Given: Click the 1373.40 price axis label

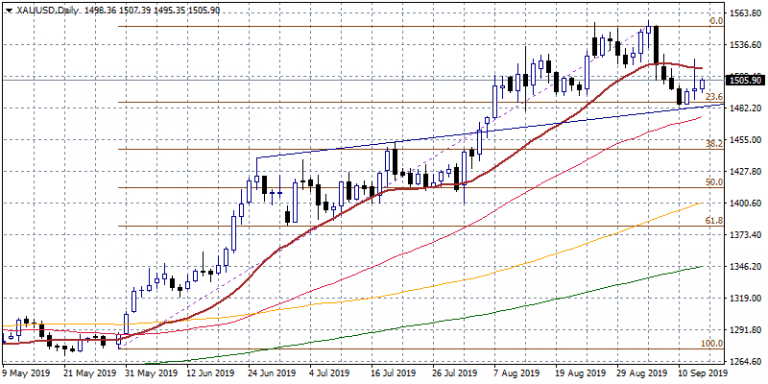Looking at the screenshot, I should 745,235.
